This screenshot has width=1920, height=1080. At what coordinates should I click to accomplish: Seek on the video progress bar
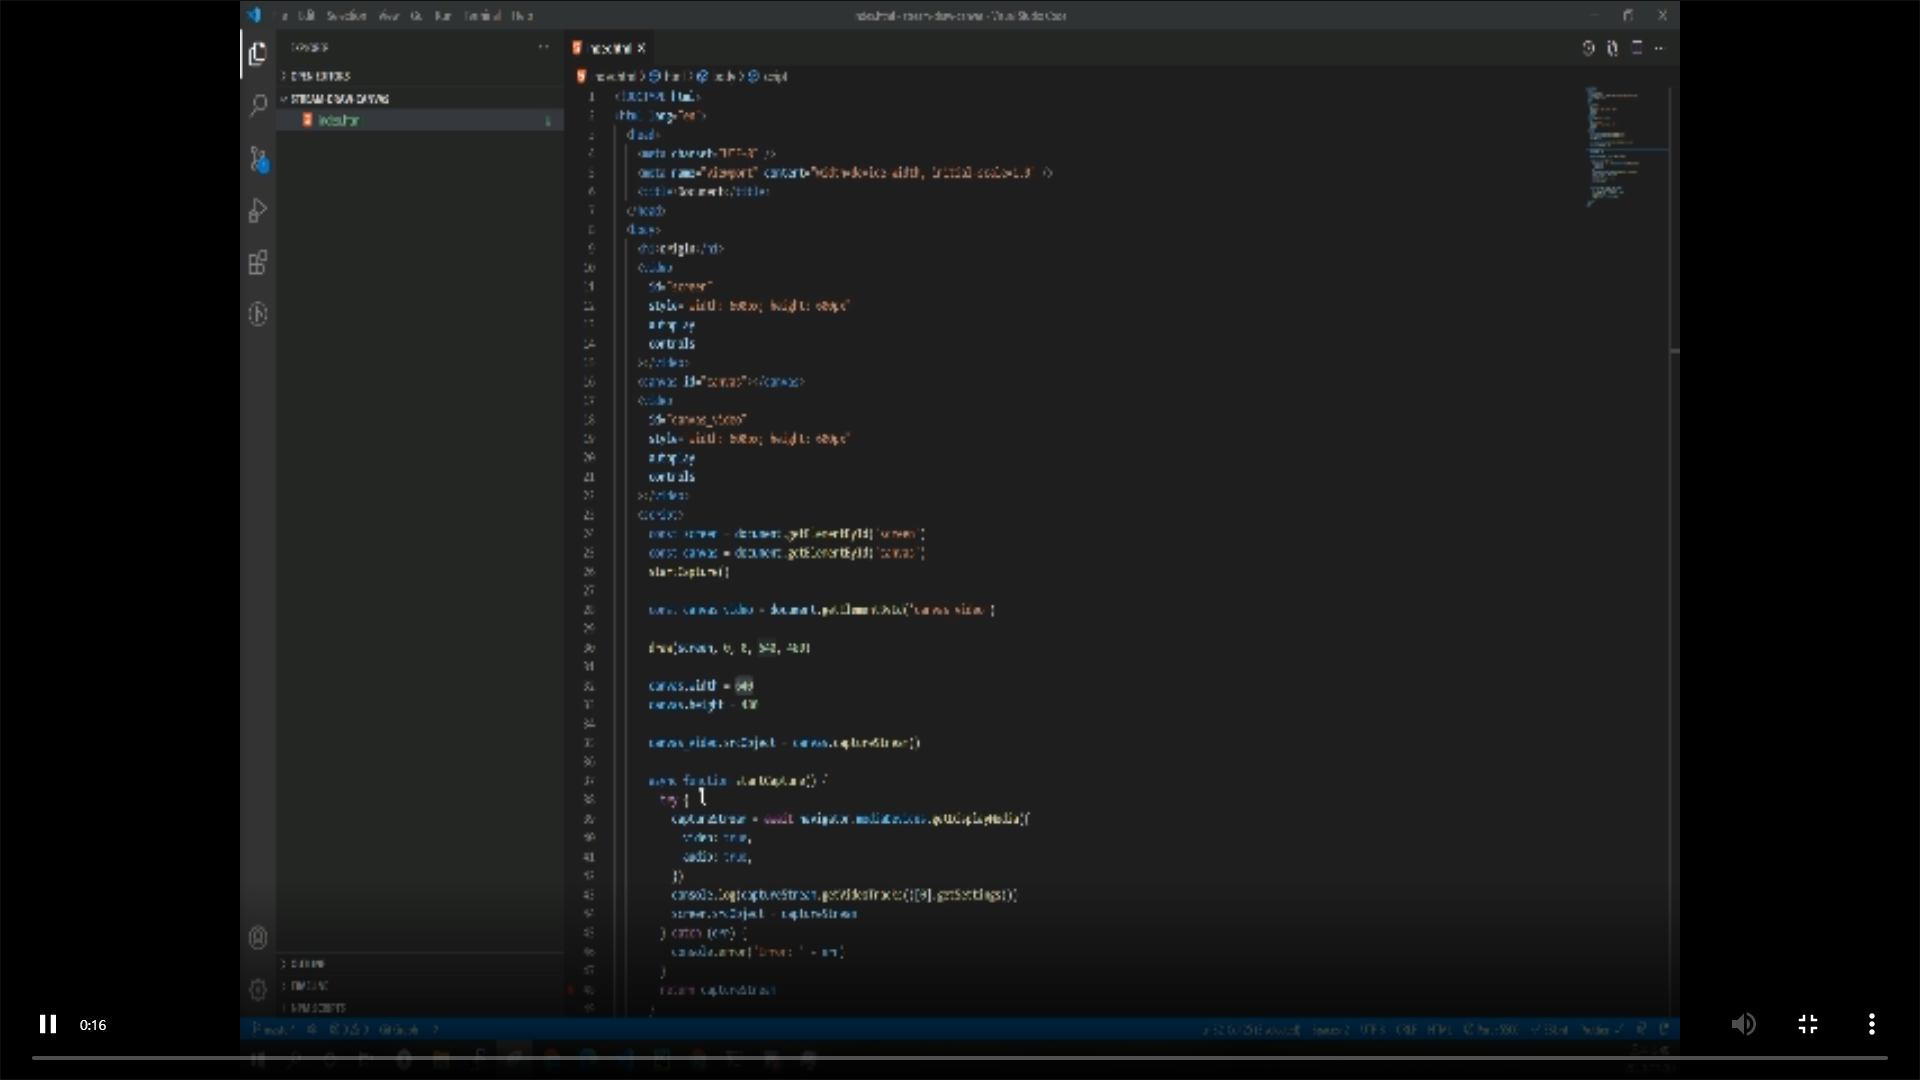coord(958,1057)
